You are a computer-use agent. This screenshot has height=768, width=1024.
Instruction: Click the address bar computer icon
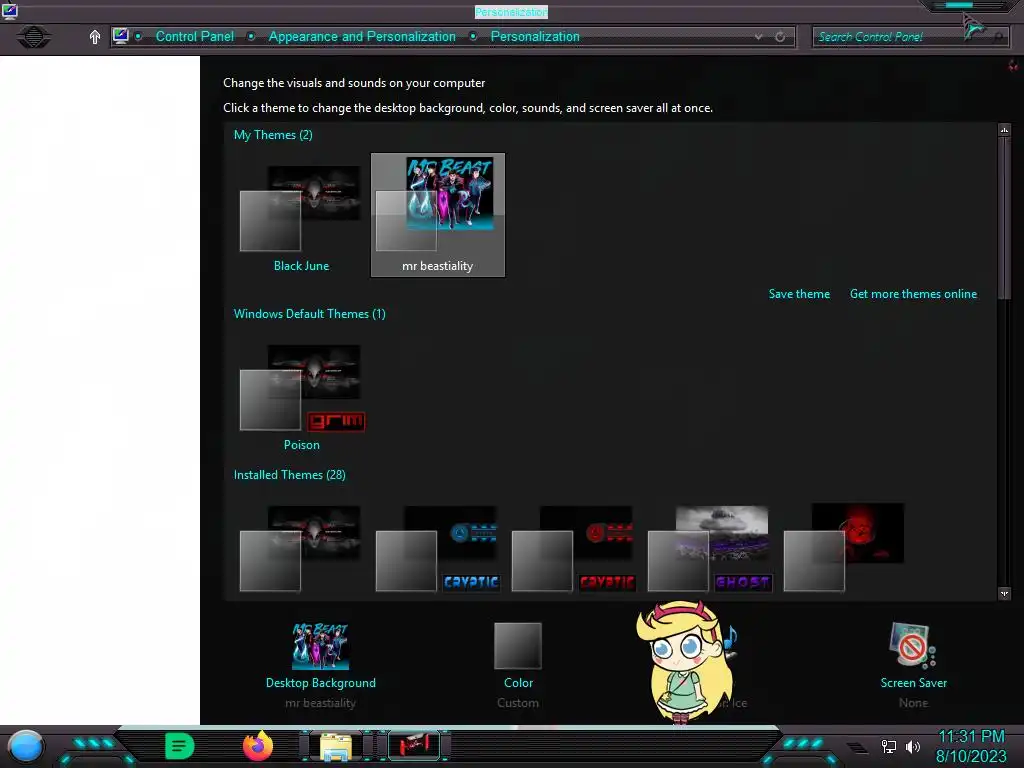click(120, 36)
